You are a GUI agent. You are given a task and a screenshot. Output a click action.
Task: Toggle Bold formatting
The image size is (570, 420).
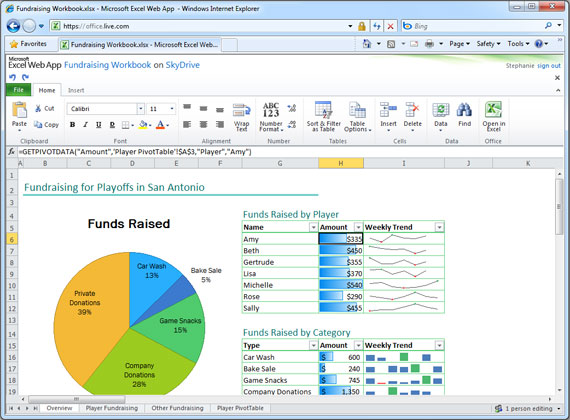pos(72,125)
